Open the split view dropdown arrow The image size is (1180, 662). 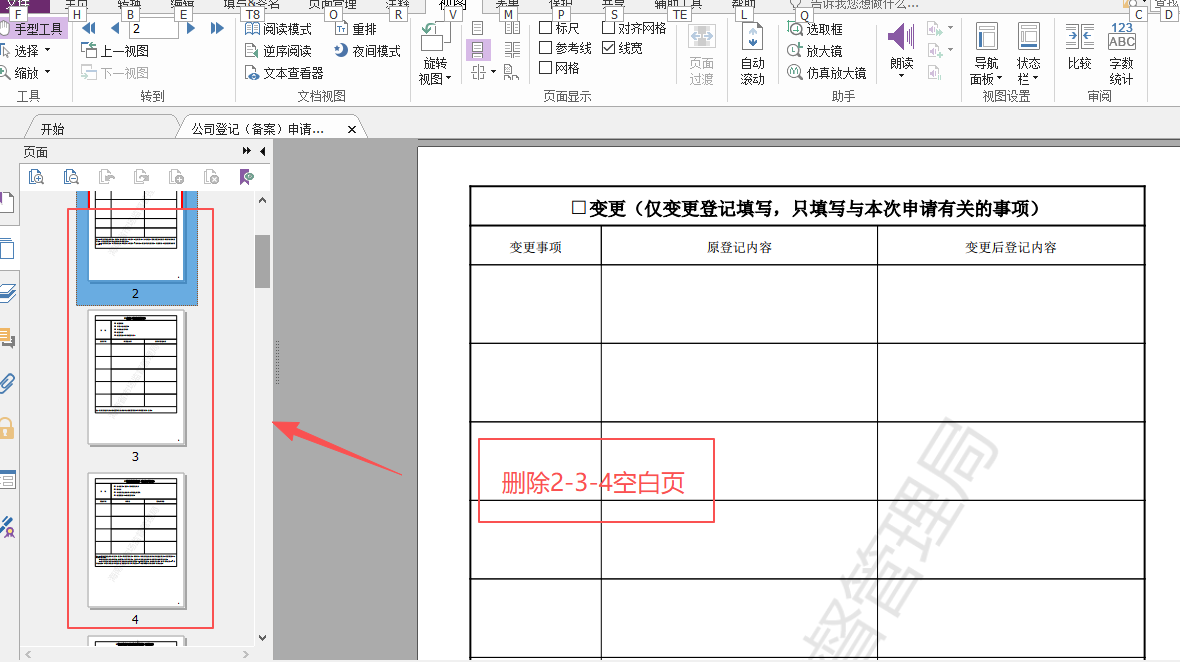[x=493, y=72]
